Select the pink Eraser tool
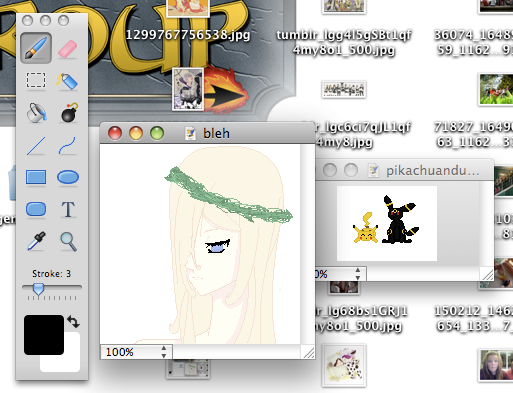This screenshot has width=513, height=393. pos(68,49)
